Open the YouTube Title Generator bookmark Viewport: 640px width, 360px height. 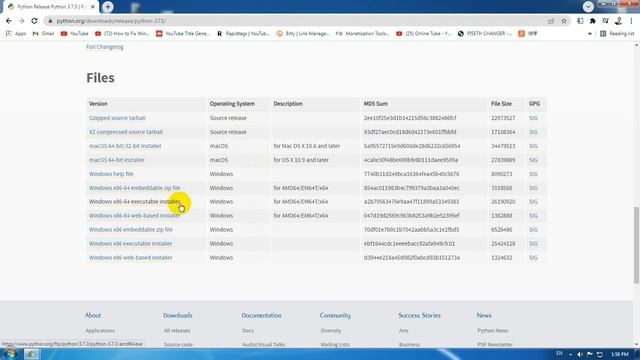coord(183,33)
